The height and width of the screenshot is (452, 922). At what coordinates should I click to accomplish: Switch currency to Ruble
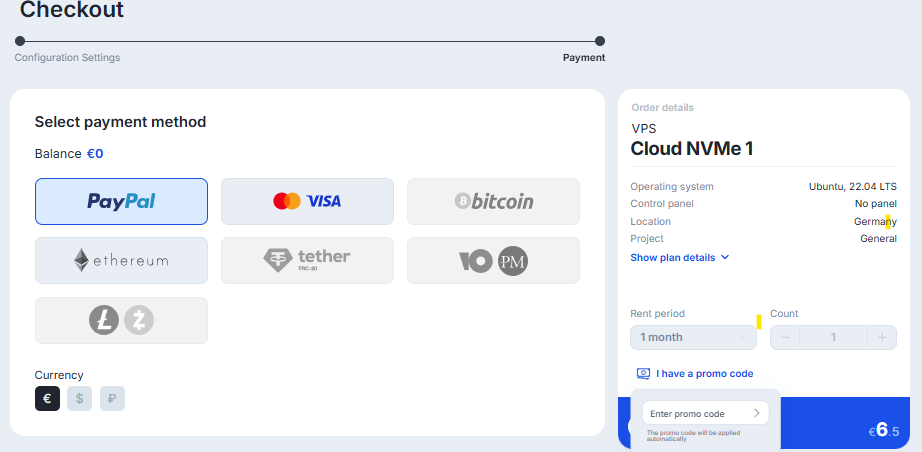tap(112, 399)
